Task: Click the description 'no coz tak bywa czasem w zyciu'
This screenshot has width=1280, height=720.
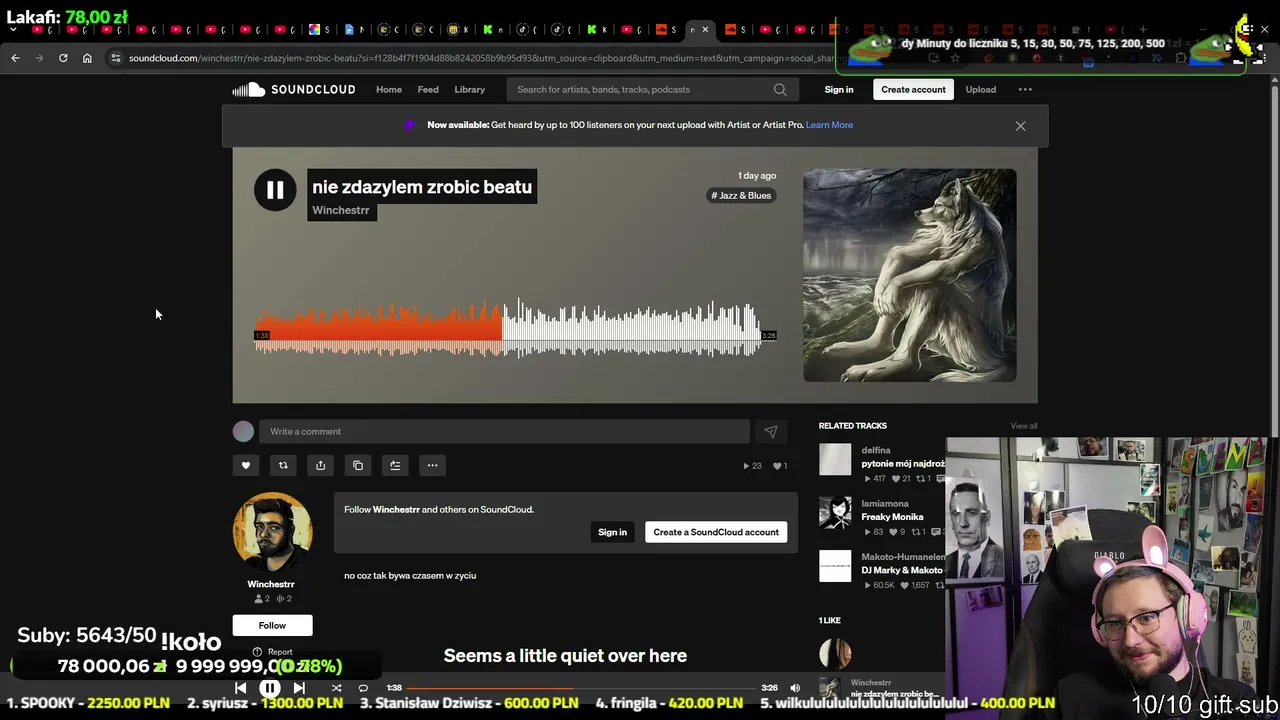Action: [x=410, y=576]
